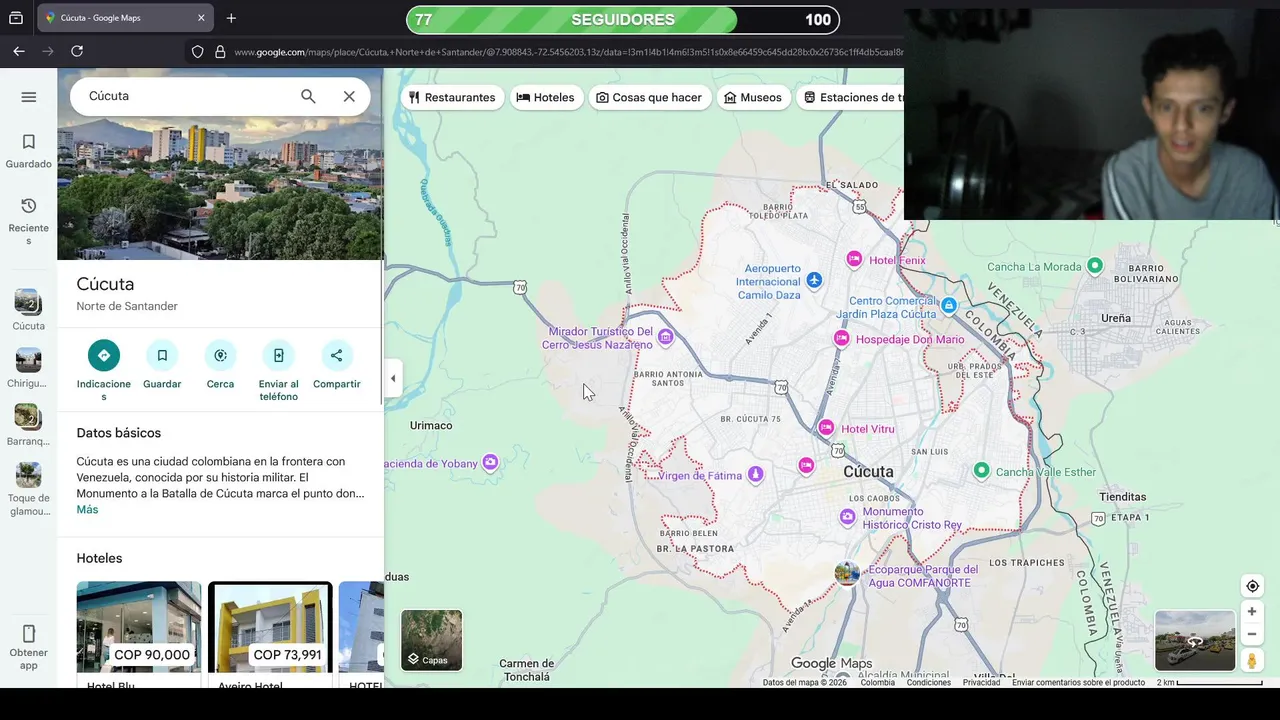Open the Condiciones footer link

coord(929,683)
